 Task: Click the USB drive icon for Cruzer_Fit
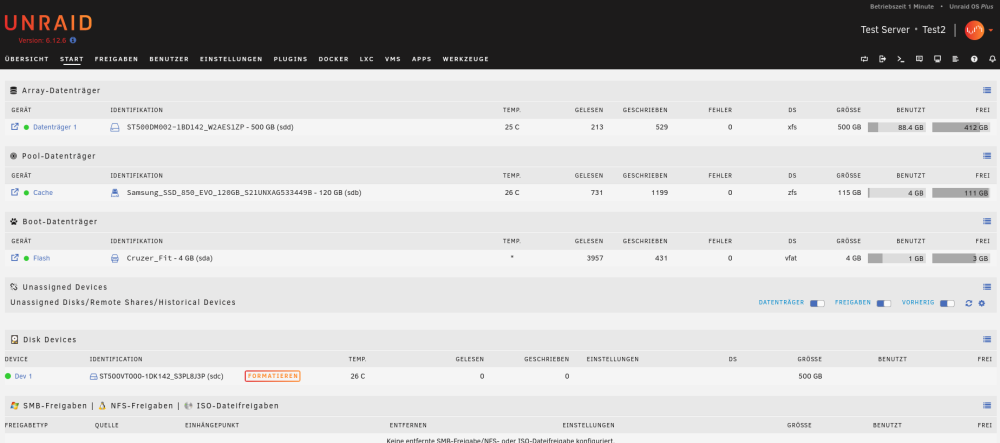point(115,258)
